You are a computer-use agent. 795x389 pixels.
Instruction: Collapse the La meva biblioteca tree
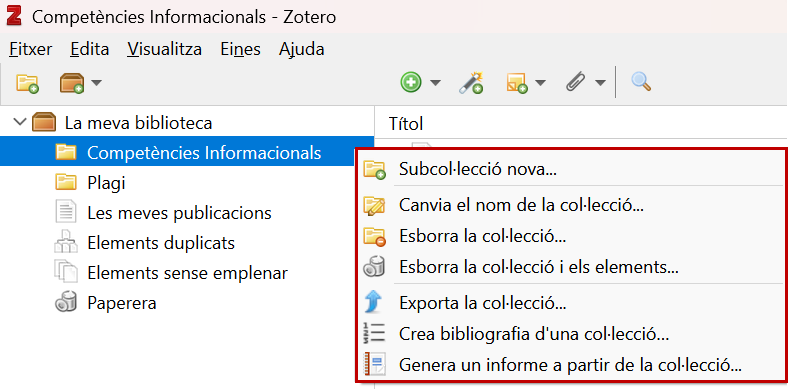[x=20, y=122]
